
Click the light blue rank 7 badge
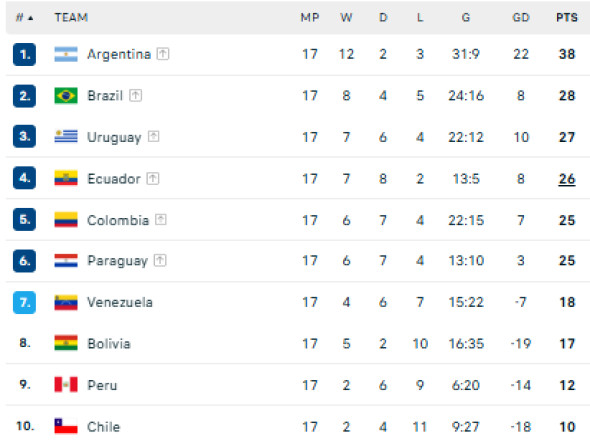[24, 302]
